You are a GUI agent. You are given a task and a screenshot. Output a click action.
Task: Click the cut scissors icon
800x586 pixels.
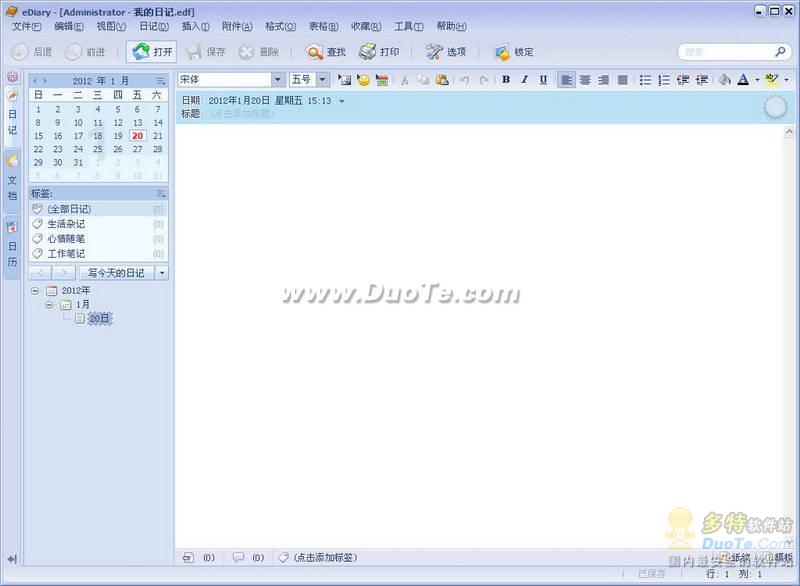click(404, 80)
